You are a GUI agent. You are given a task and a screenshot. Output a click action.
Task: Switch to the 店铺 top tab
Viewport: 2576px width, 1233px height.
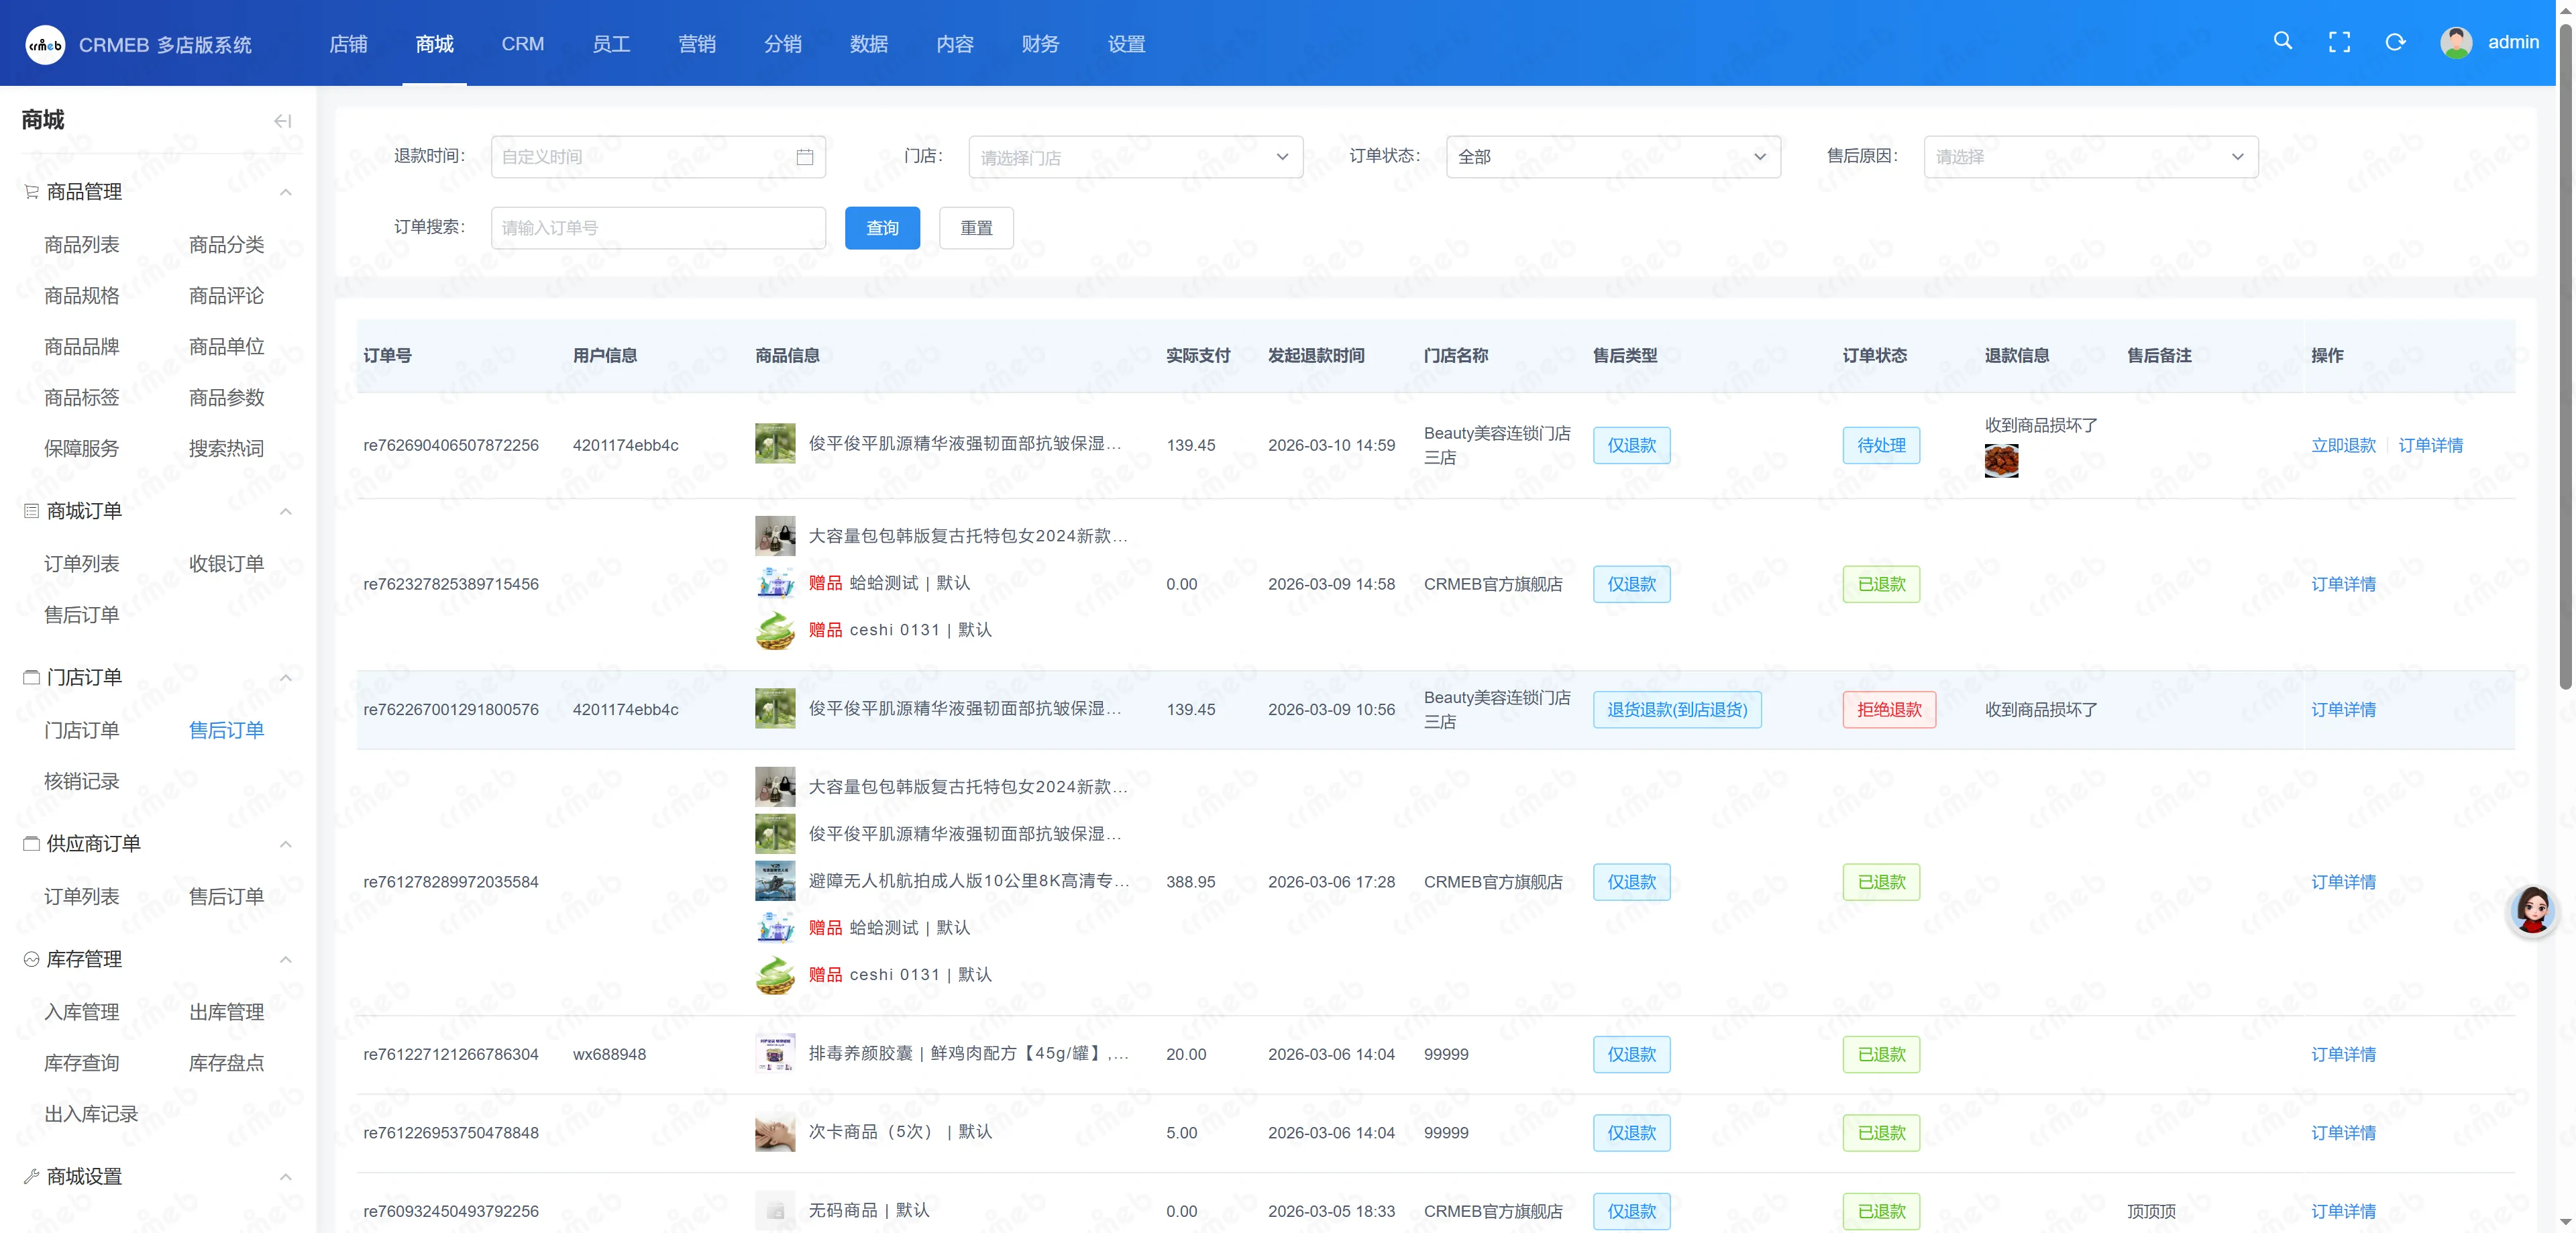348,44
